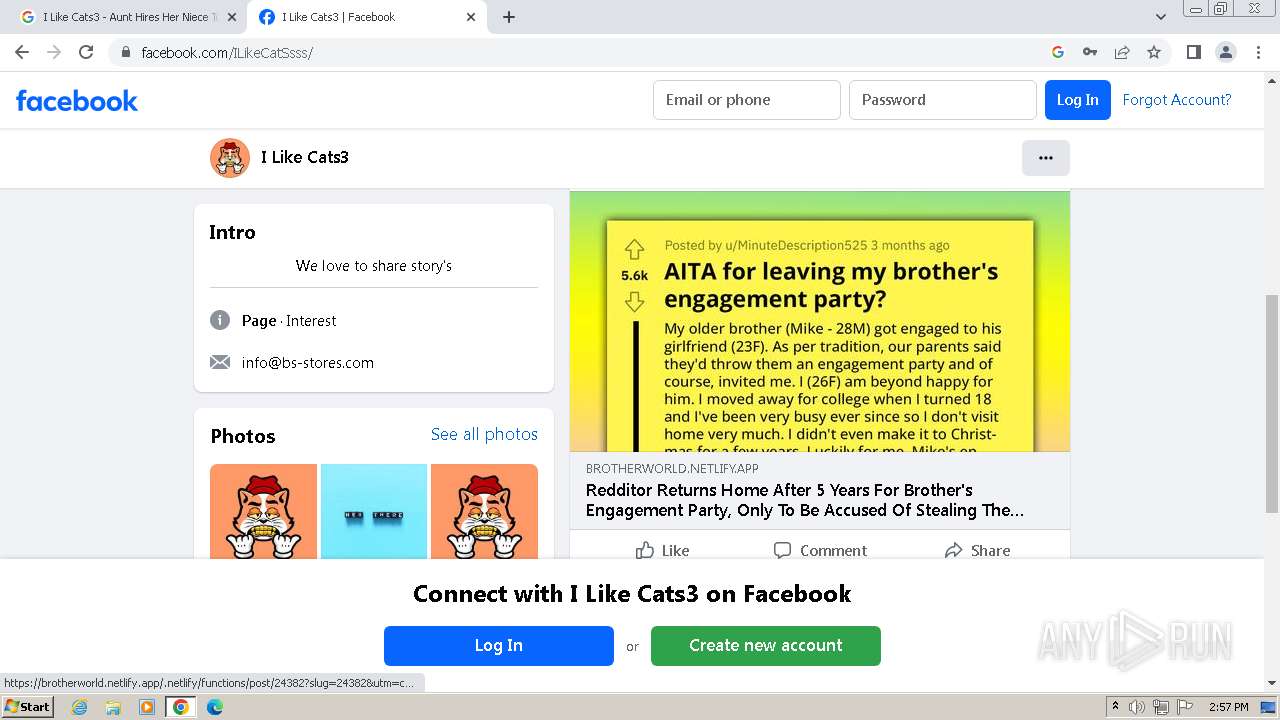Click the I Like Cats3 page name

[305, 157]
